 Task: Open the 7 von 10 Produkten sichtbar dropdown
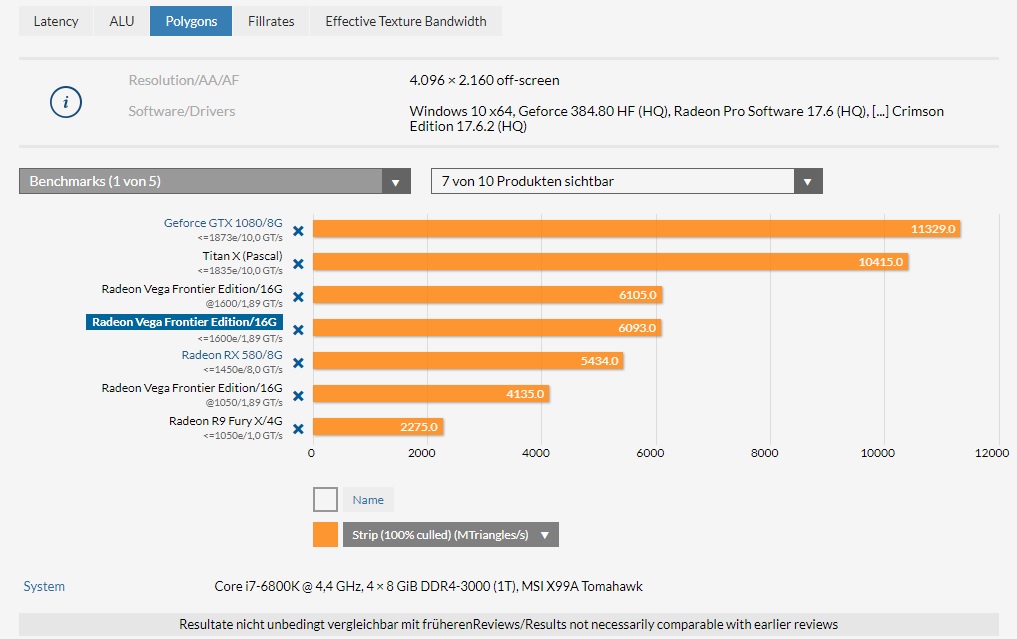(x=627, y=181)
